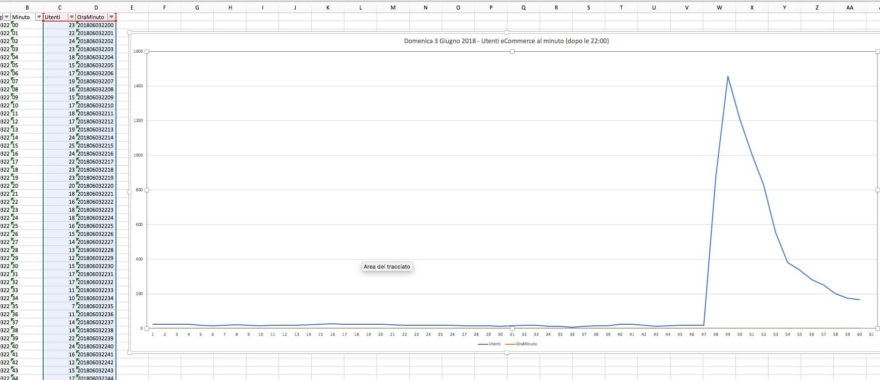Select Utenti value 7 beside 201806032235
The width and height of the screenshot is (880, 380).
click(x=59, y=306)
